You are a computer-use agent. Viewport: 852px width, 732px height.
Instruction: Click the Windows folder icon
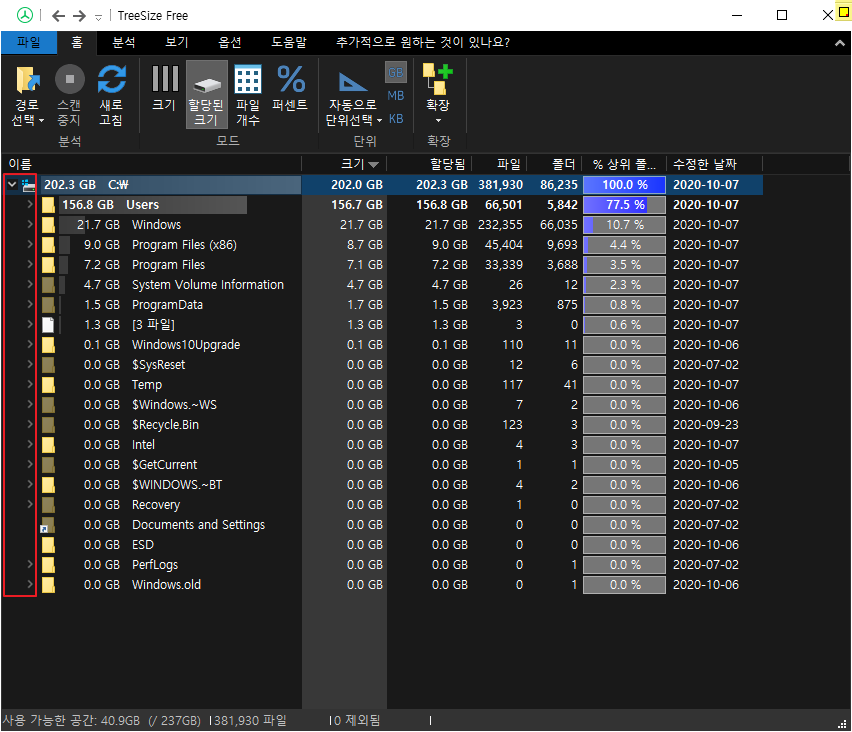[x=49, y=225]
